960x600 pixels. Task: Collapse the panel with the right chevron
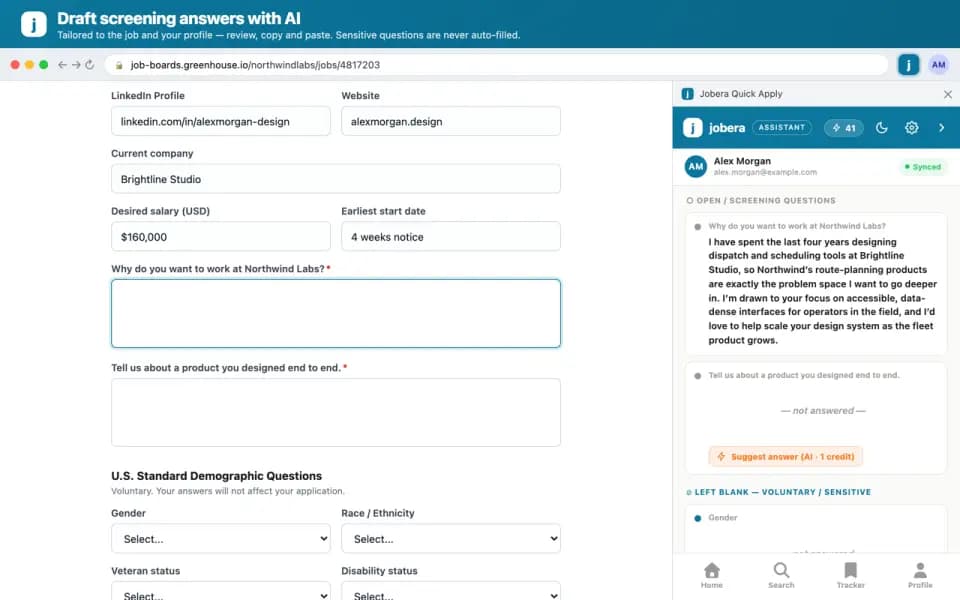click(941, 127)
